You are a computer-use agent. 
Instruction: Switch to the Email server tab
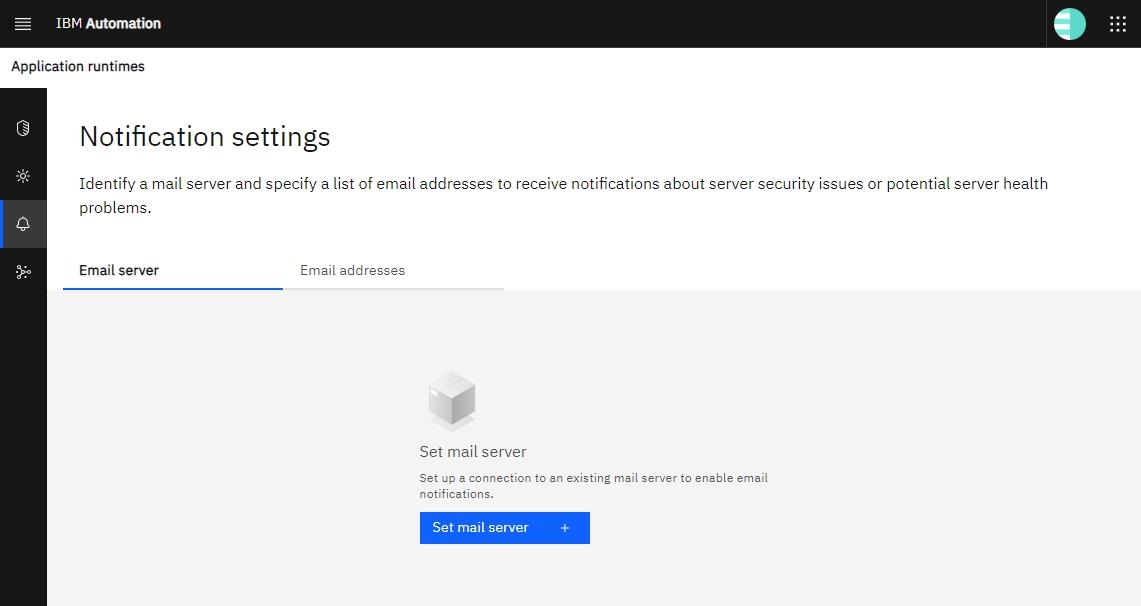point(119,270)
